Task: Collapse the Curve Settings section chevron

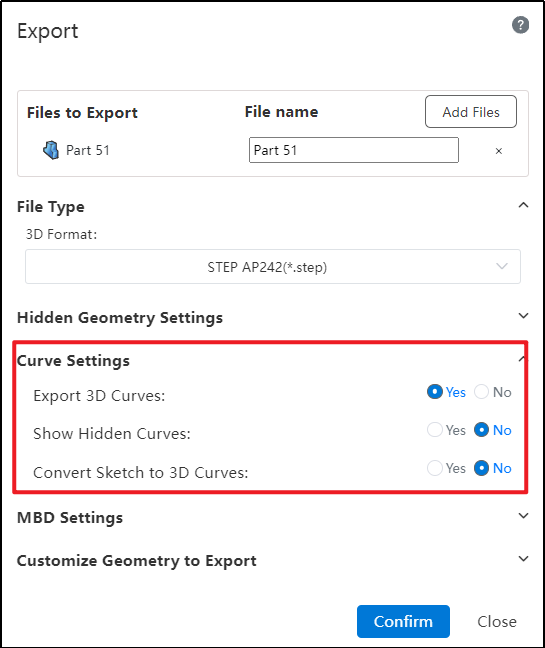Action: (523, 358)
